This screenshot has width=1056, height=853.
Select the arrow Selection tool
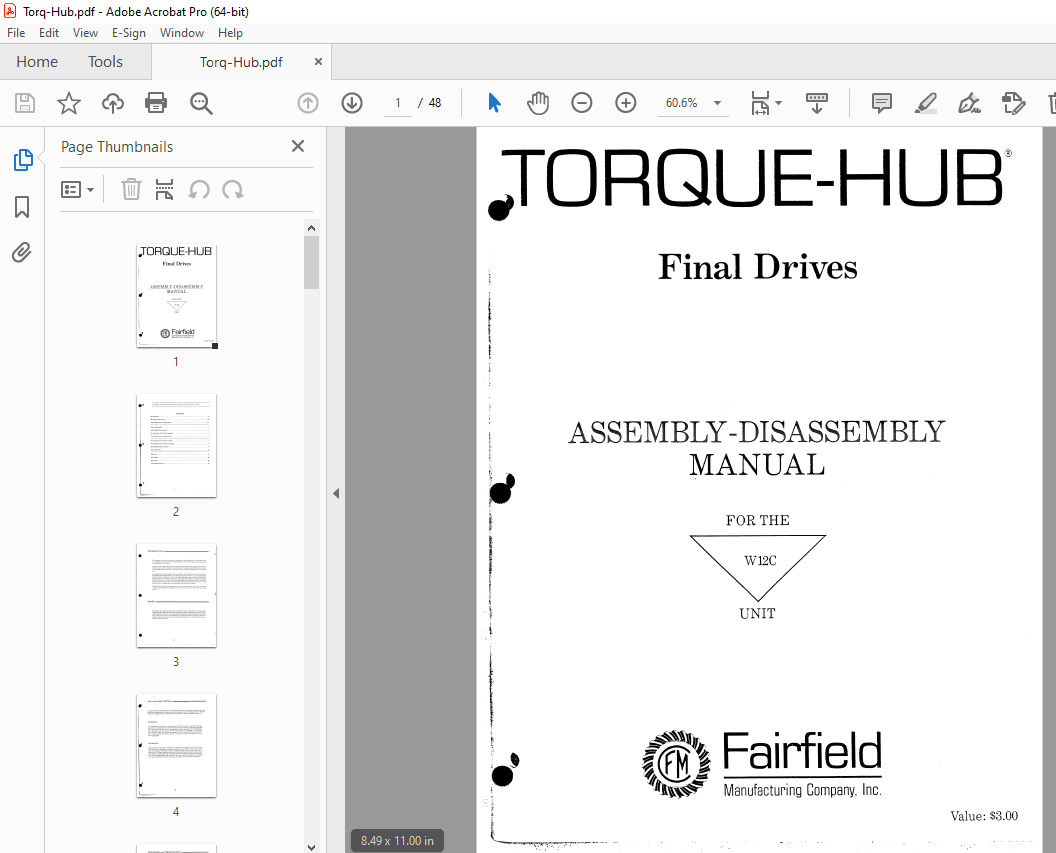point(493,102)
